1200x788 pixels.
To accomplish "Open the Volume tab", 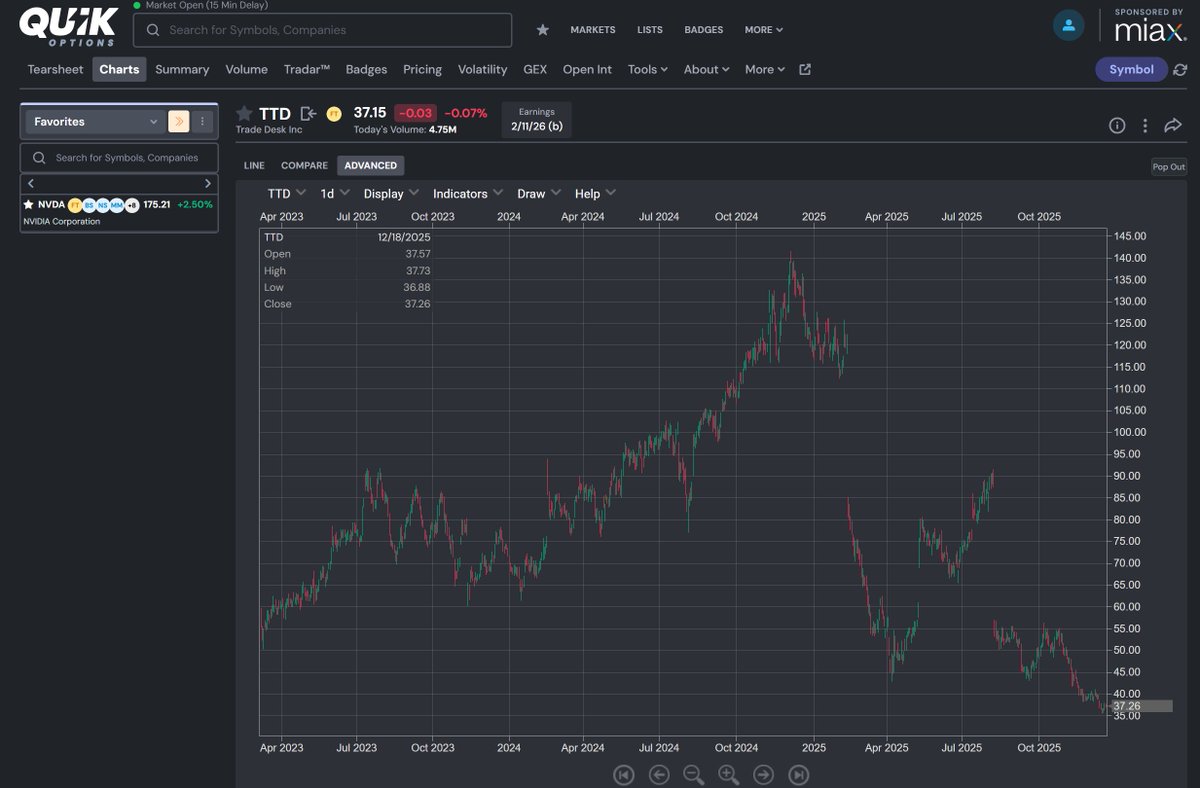I will (x=246, y=69).
